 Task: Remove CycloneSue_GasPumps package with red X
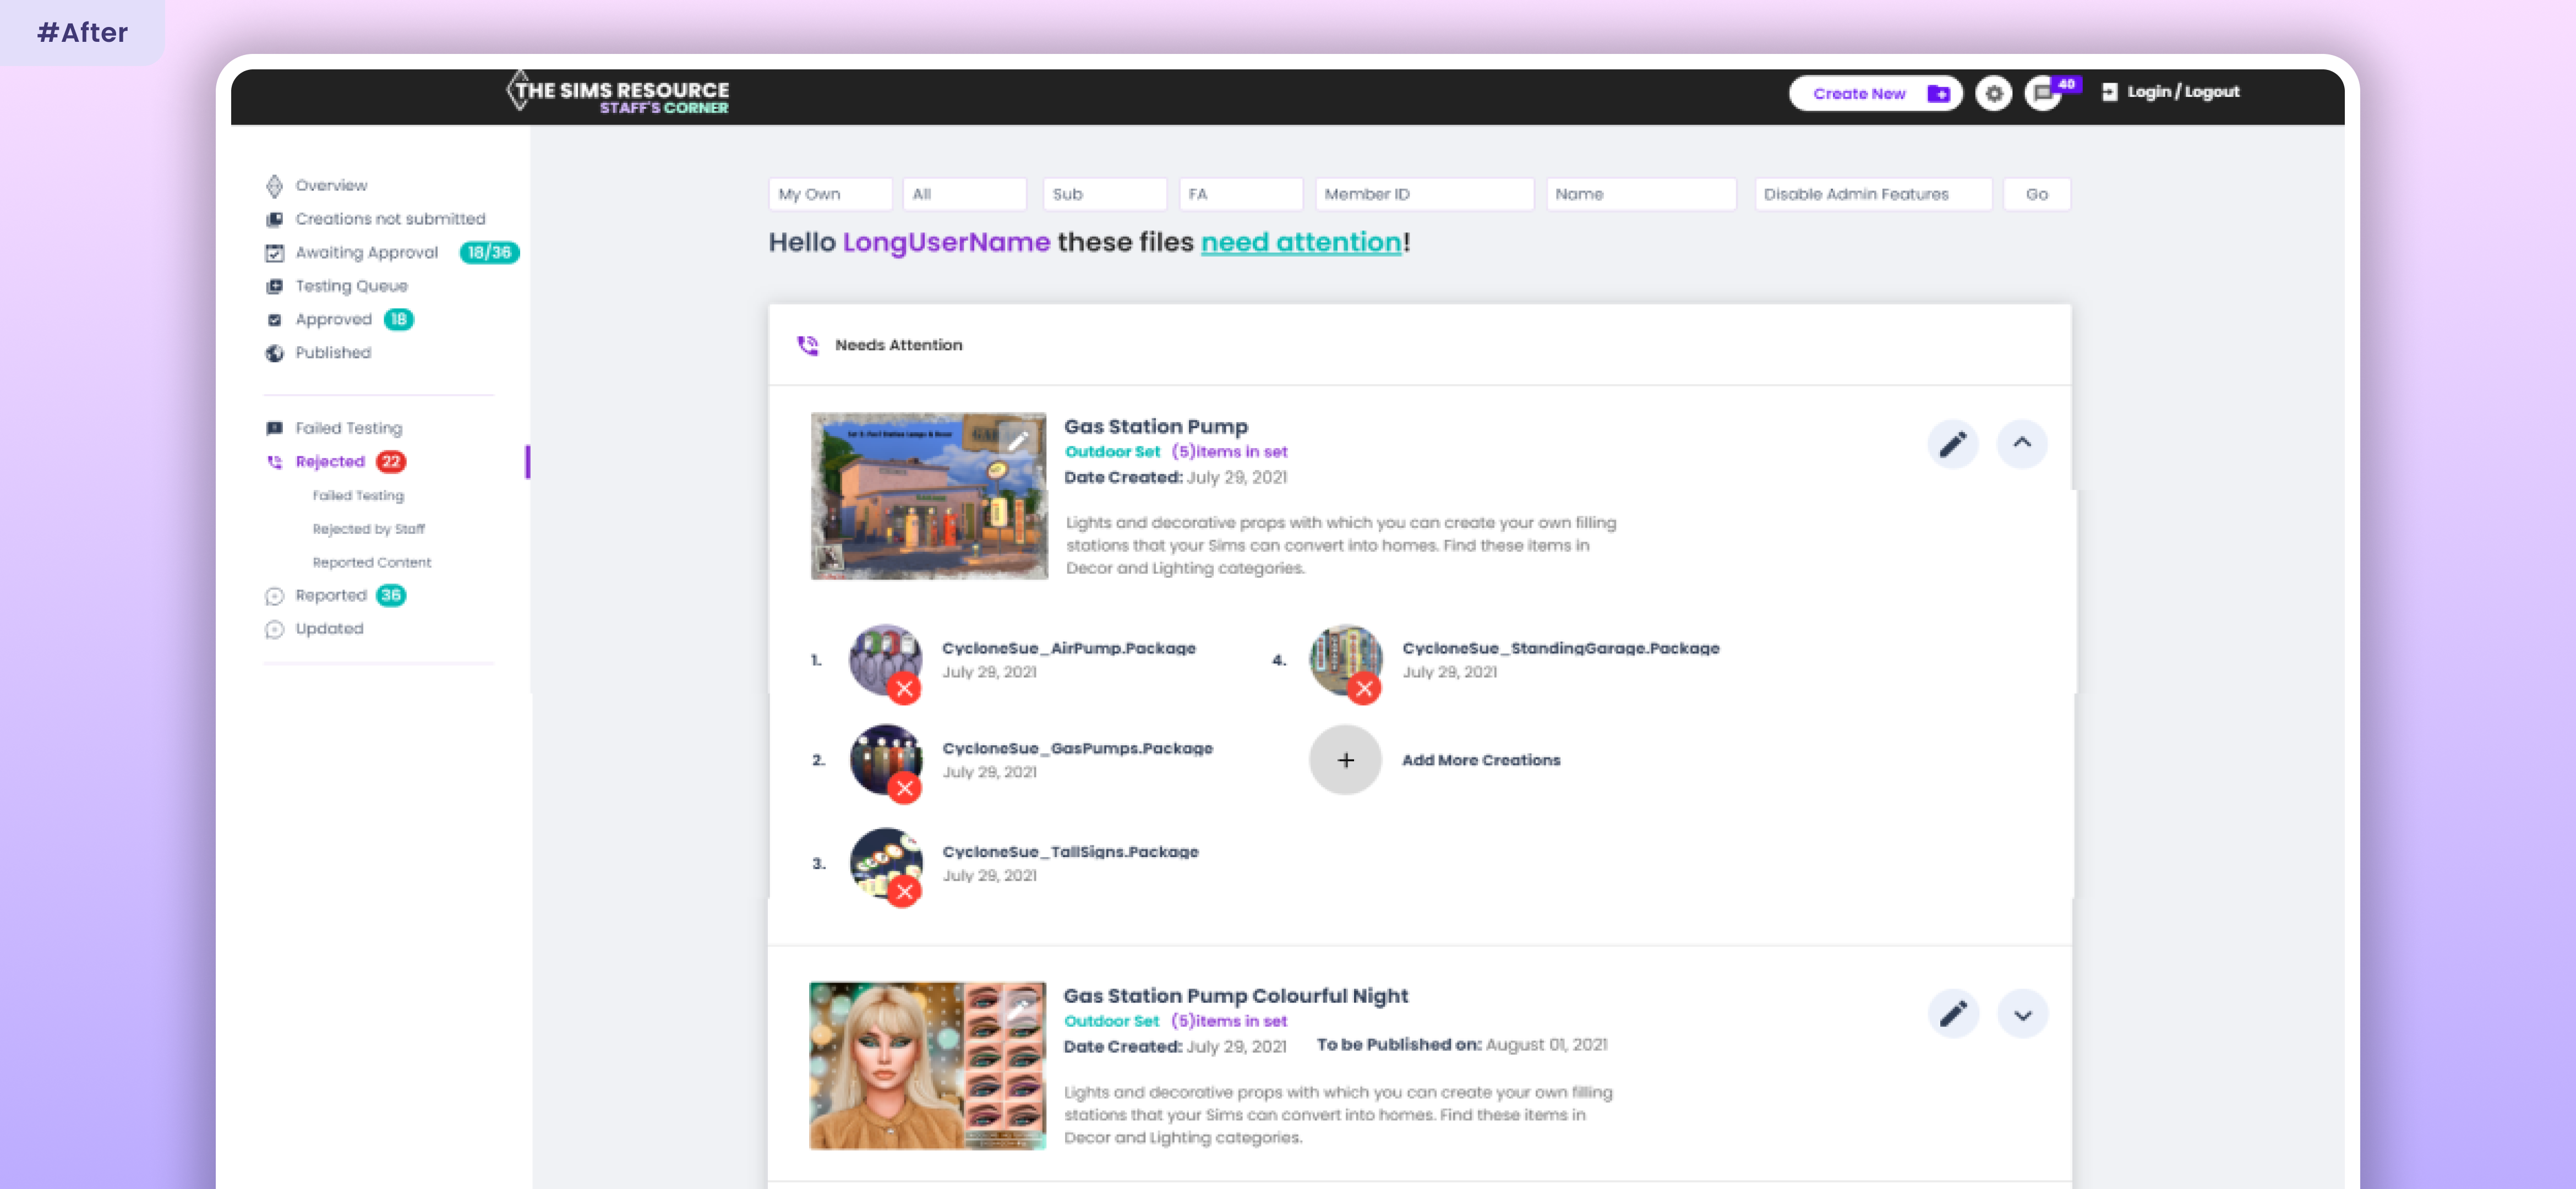coord(904,789)
